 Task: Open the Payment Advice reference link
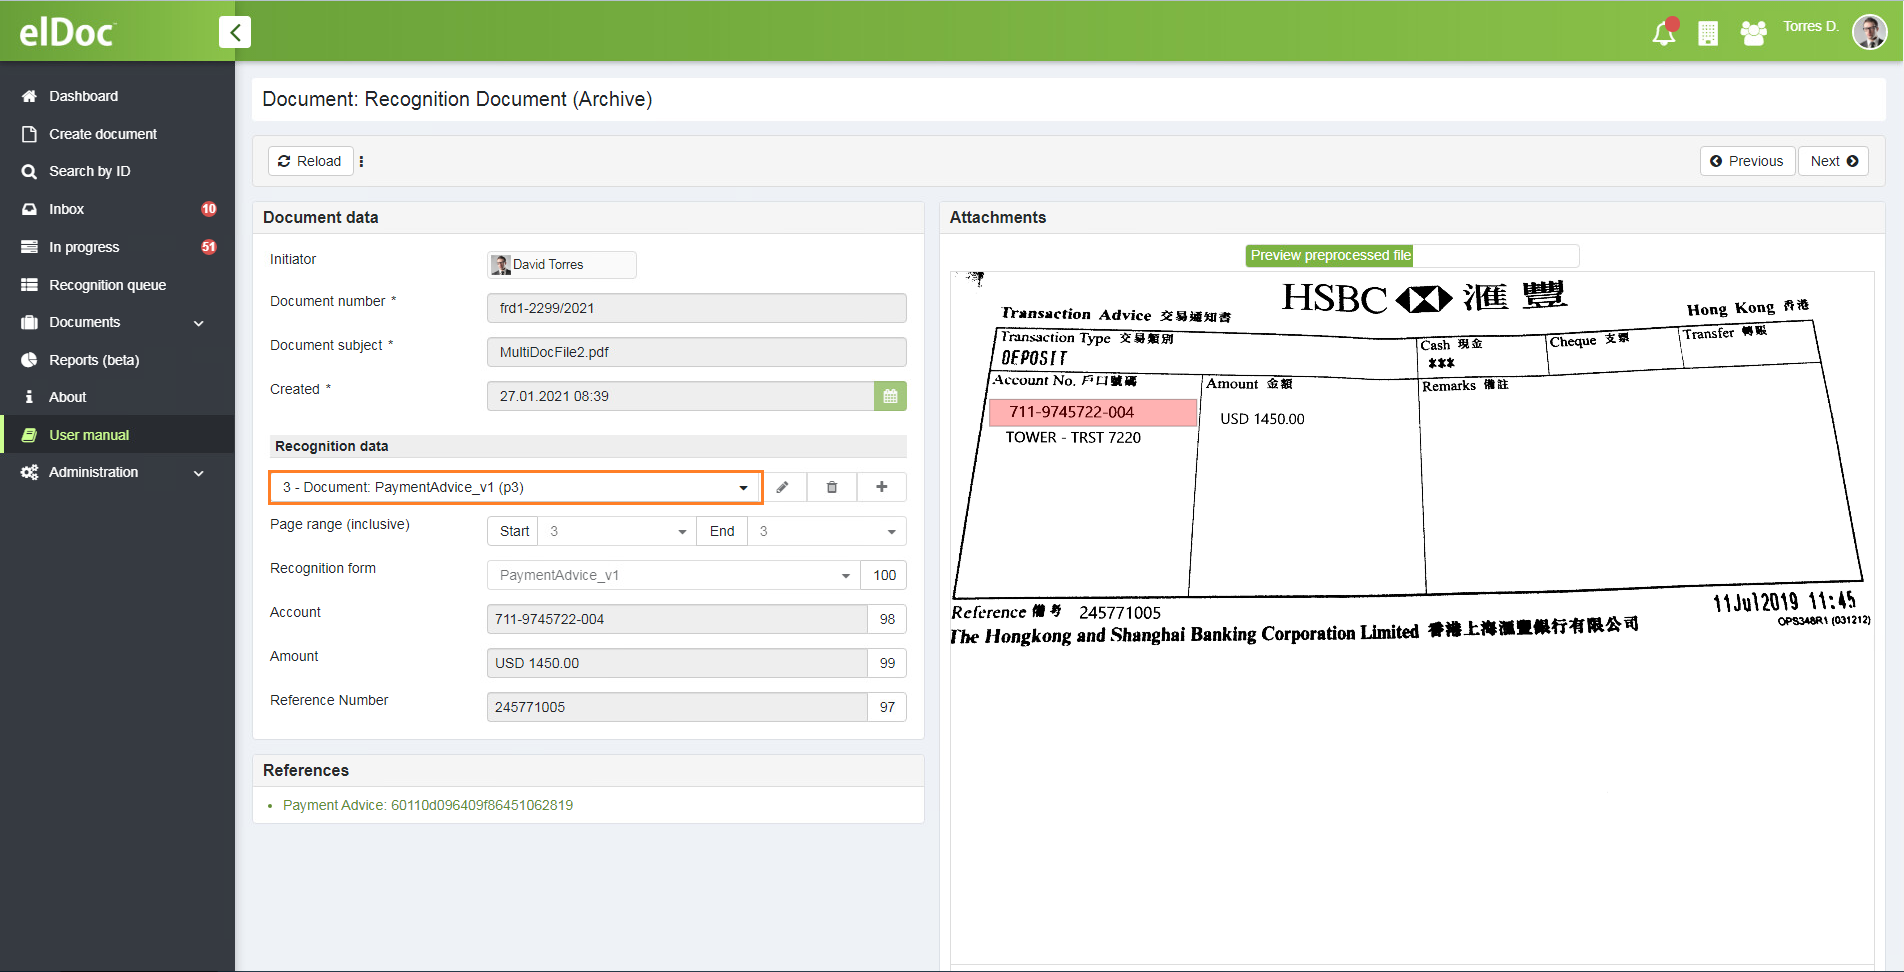click(x=430, y=805)
